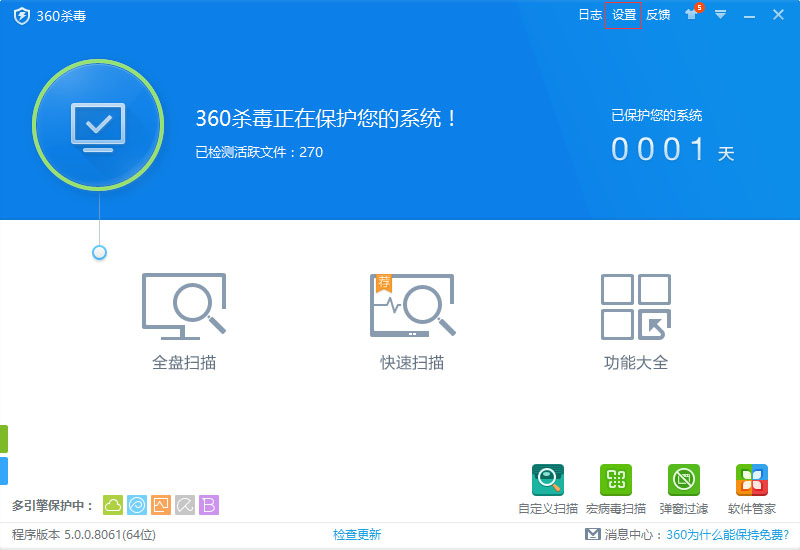Open 设置 settings

tap(624, 14)
